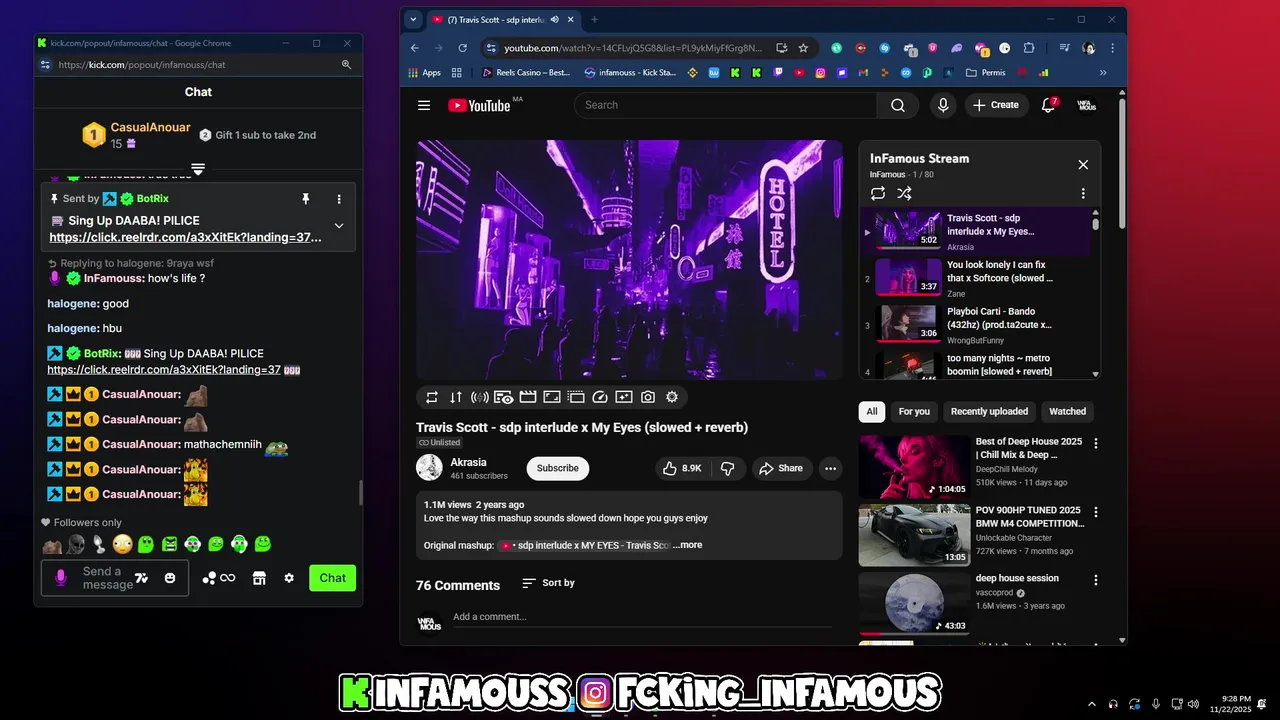
Task: Click the loop toggle under the video player
Action: 432,397
